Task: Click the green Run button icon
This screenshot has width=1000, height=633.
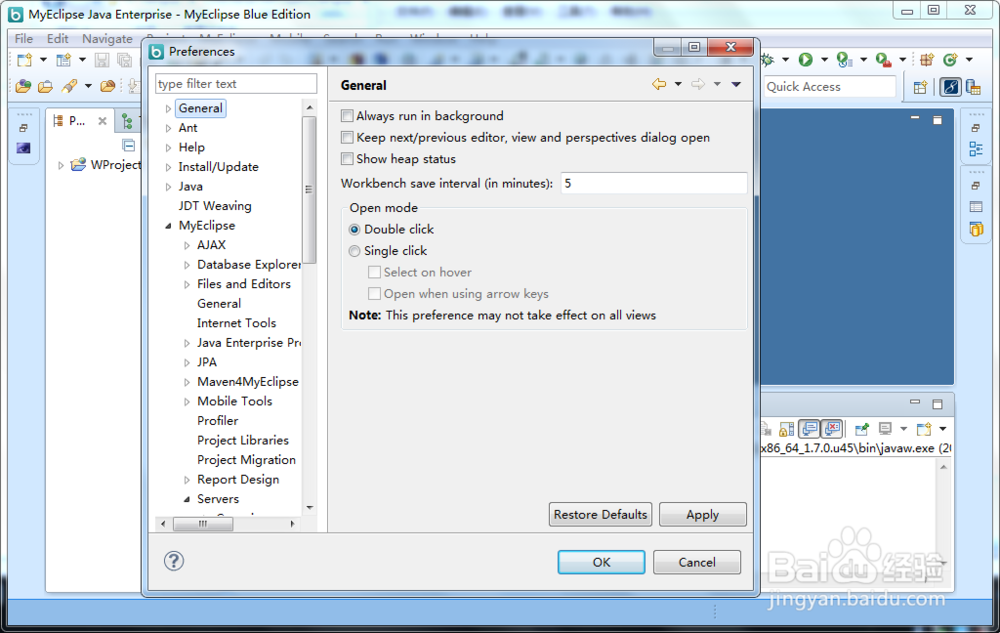Action: coord(805,60)
